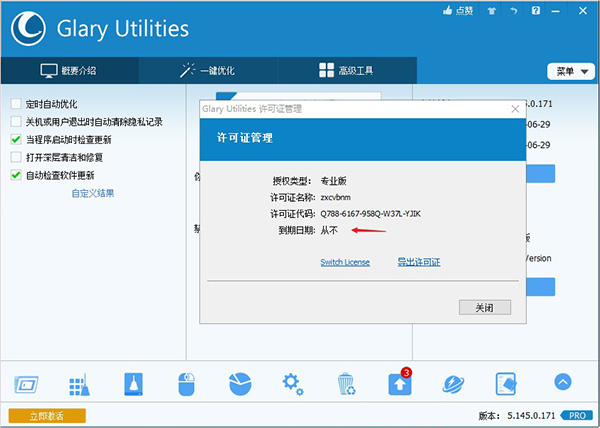Click the version number 5.145.0.171 in status bar
600x428 pixels.
pos(531,415)
